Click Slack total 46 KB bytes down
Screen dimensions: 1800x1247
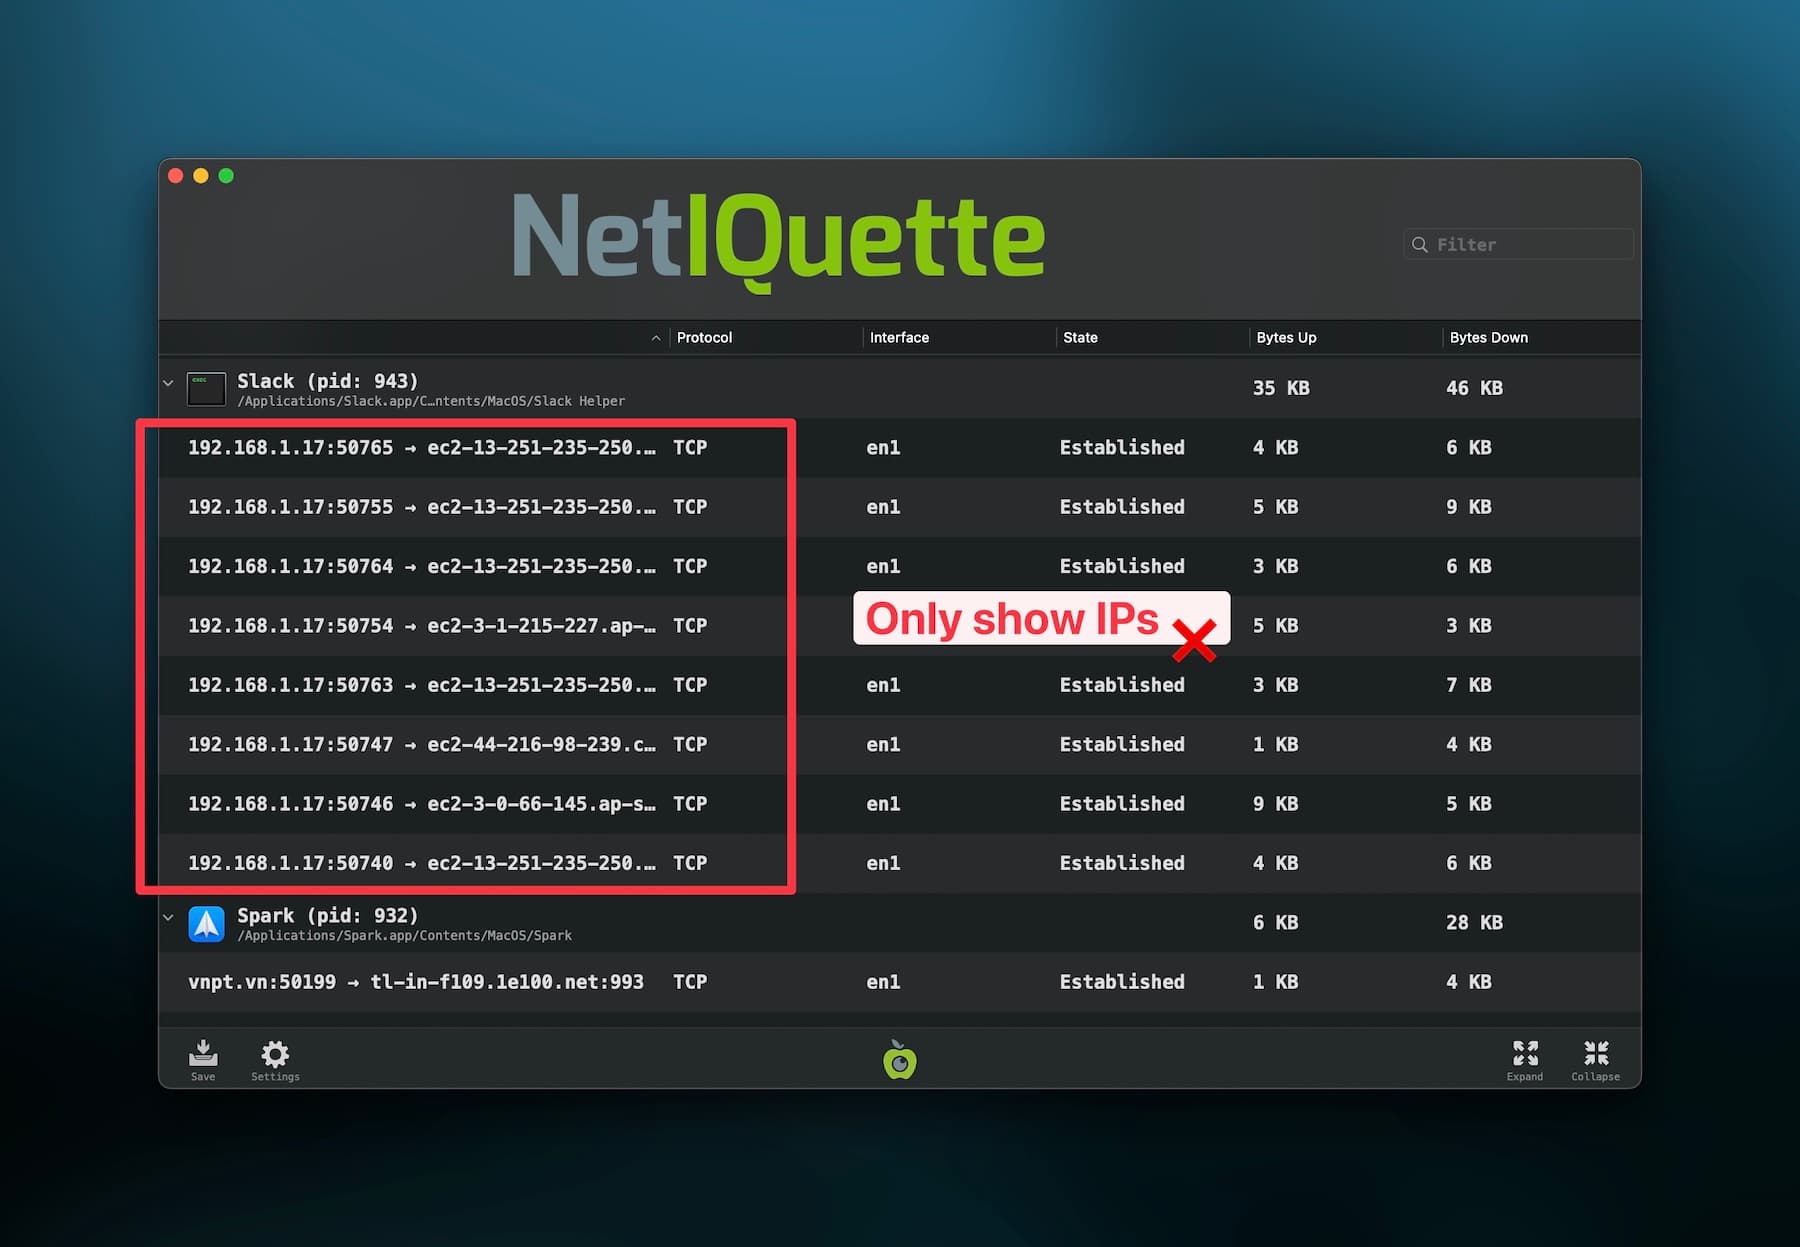1474,388
